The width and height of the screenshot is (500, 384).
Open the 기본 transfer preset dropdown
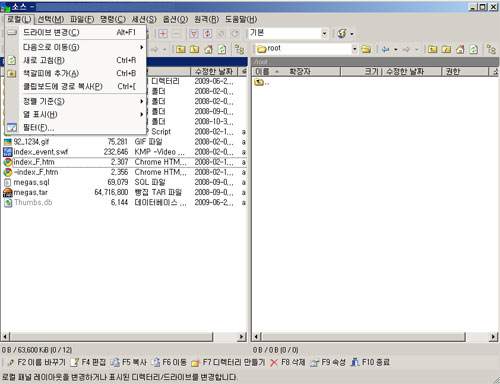(324, 33)
